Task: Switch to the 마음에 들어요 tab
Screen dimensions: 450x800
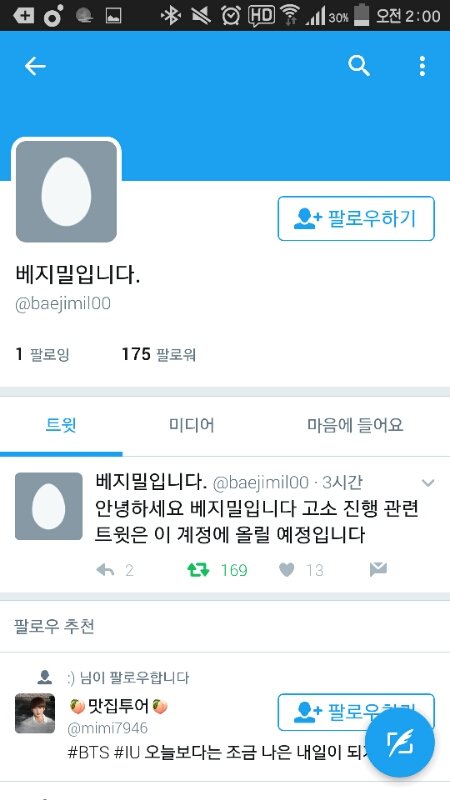Action: click(355, 425)
